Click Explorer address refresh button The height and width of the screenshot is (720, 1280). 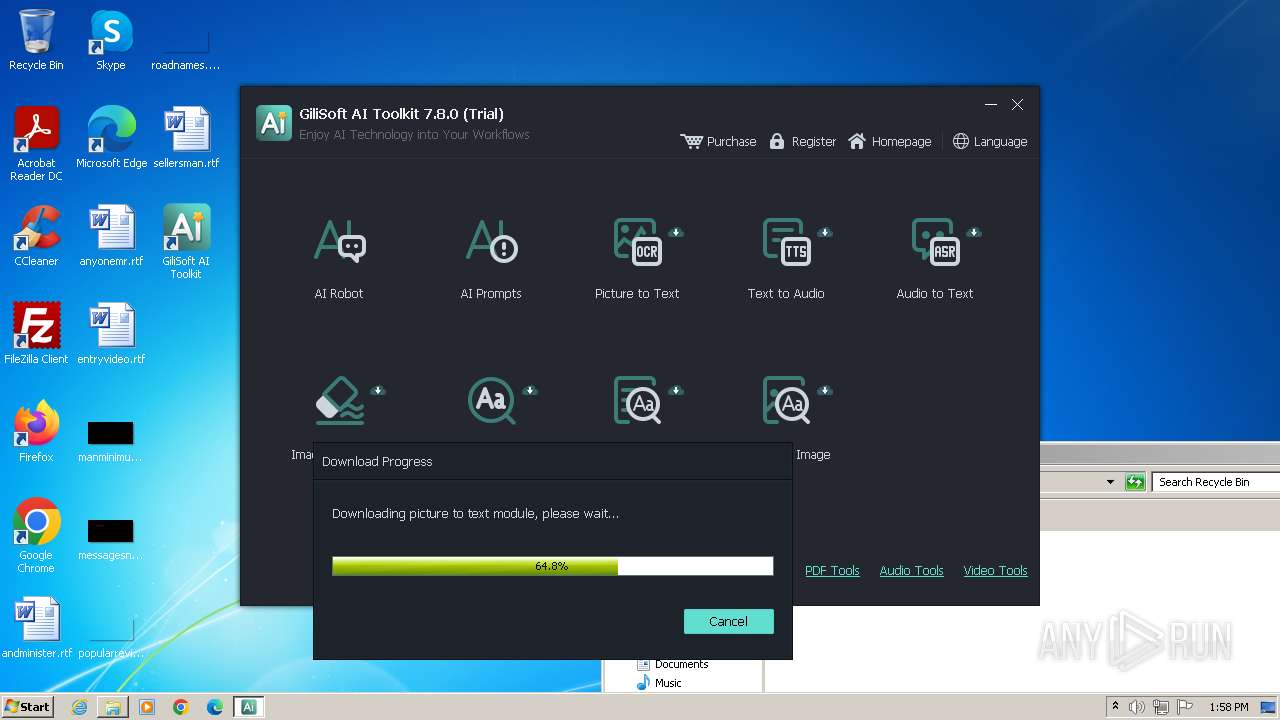pos(1135,482)
